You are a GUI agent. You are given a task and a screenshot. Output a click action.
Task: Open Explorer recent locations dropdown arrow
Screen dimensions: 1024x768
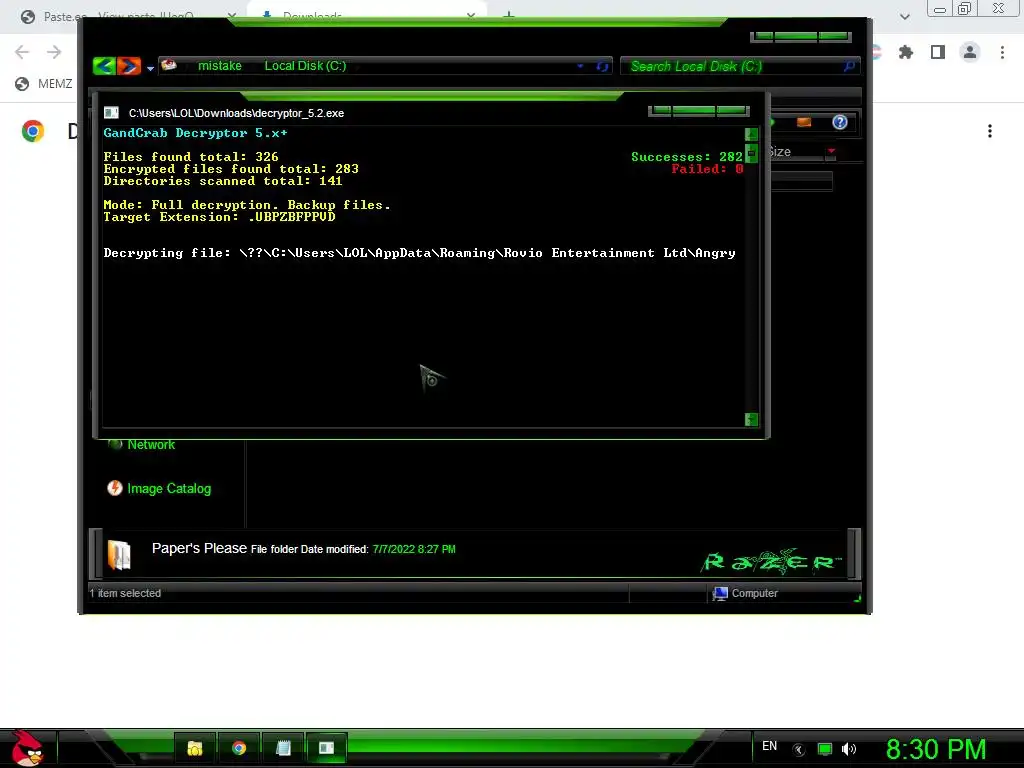[x=150, y=68]
